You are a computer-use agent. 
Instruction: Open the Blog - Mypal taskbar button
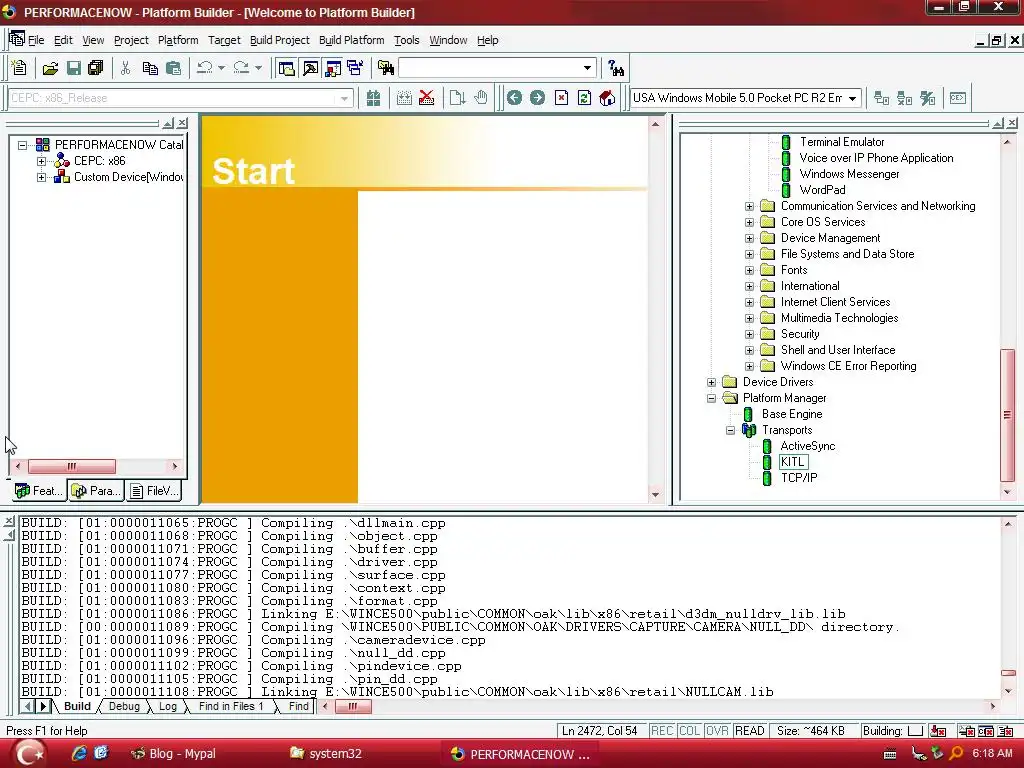click(x=174, y=754)
